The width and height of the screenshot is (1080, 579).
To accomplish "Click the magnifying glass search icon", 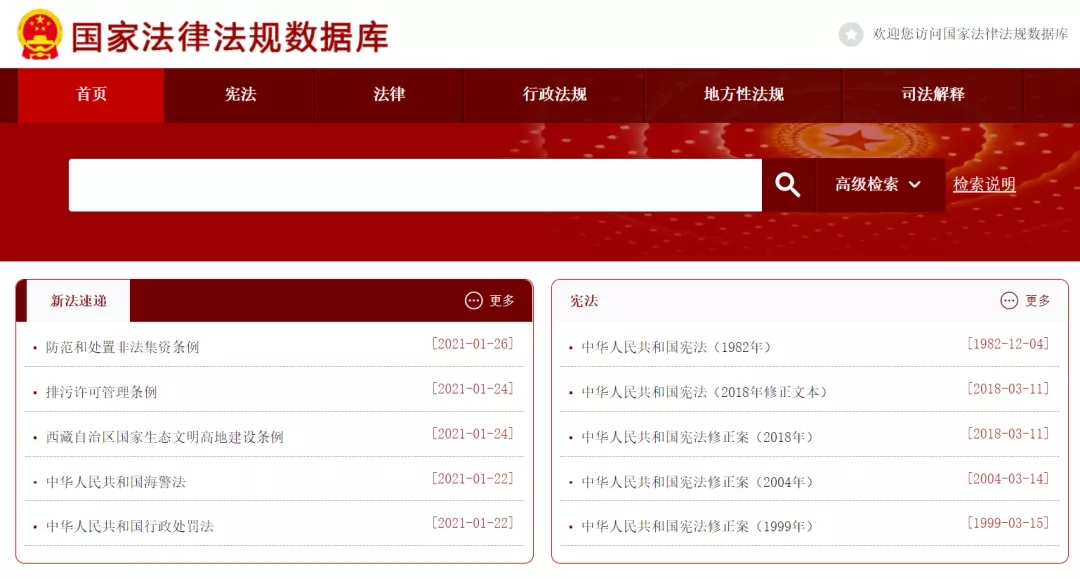I will (788, 185).
